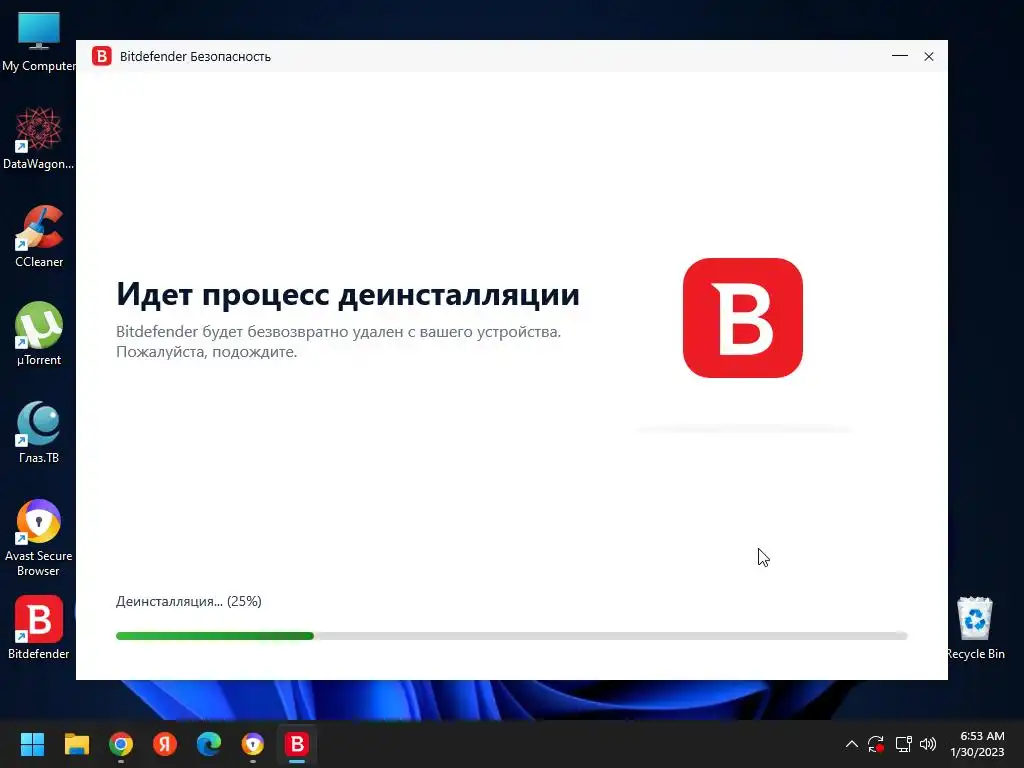The height and width of the screenshot is (768, 1024).
Task: Click the 'Bitdefender Безопасность' window title
Action: coord(195,57)
